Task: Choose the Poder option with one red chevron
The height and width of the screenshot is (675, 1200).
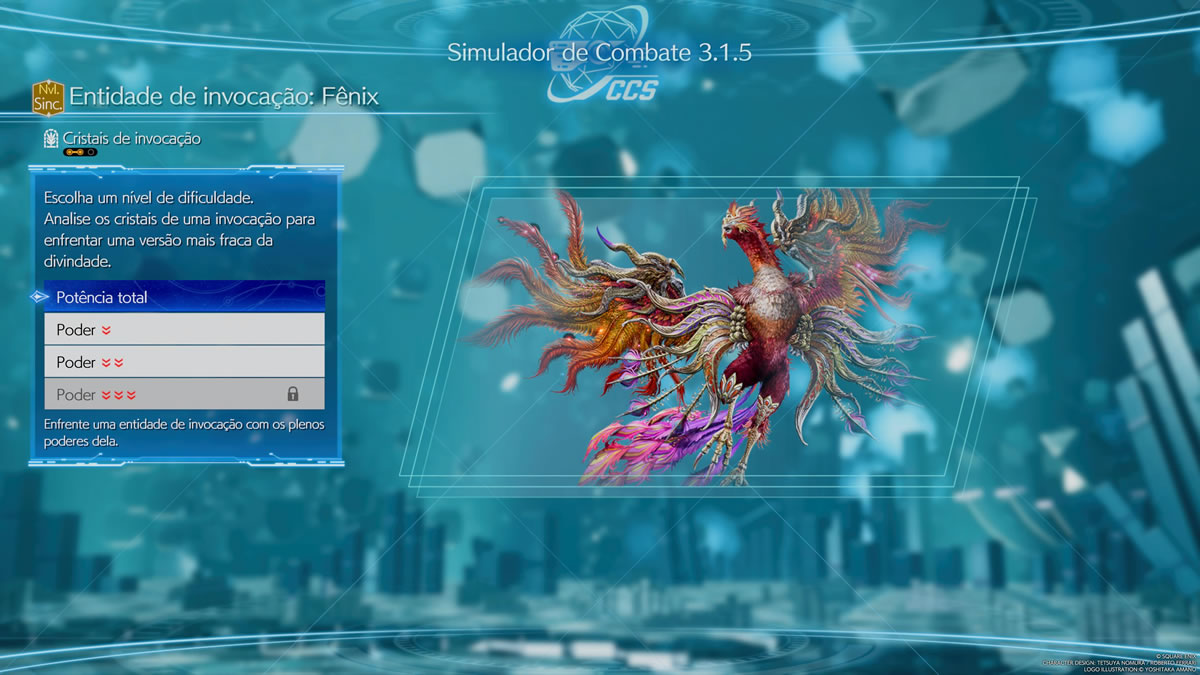Action: (185, 329)
